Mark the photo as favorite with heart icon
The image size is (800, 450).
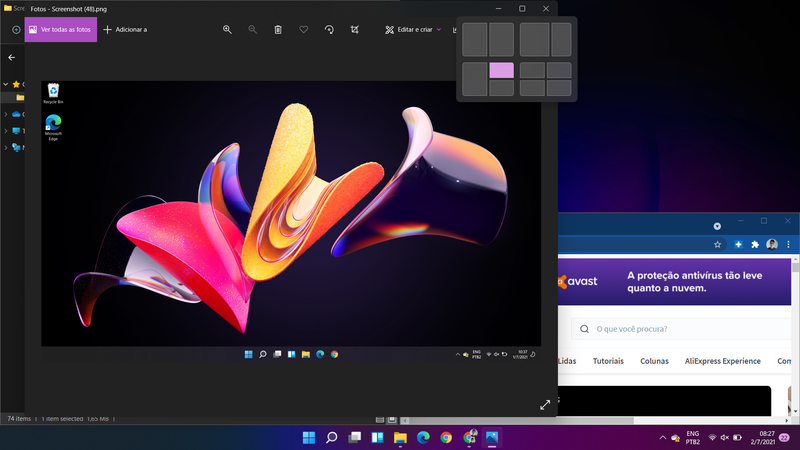tap(304, 30)
